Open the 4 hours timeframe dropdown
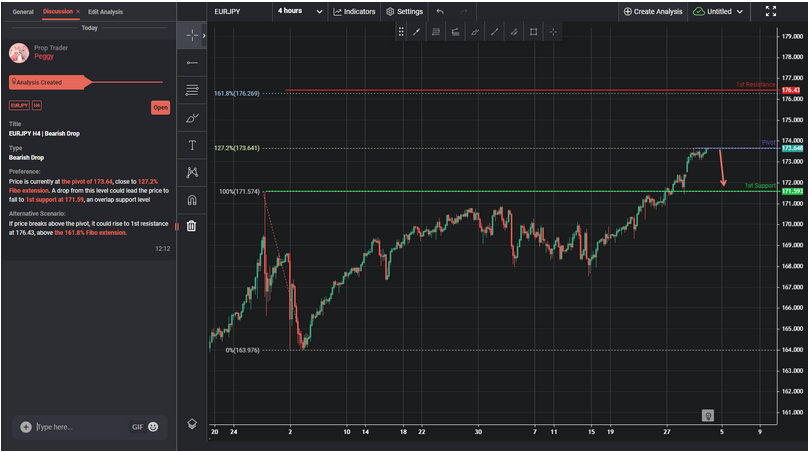The image size is (808, 452). [x=300, y=11]
